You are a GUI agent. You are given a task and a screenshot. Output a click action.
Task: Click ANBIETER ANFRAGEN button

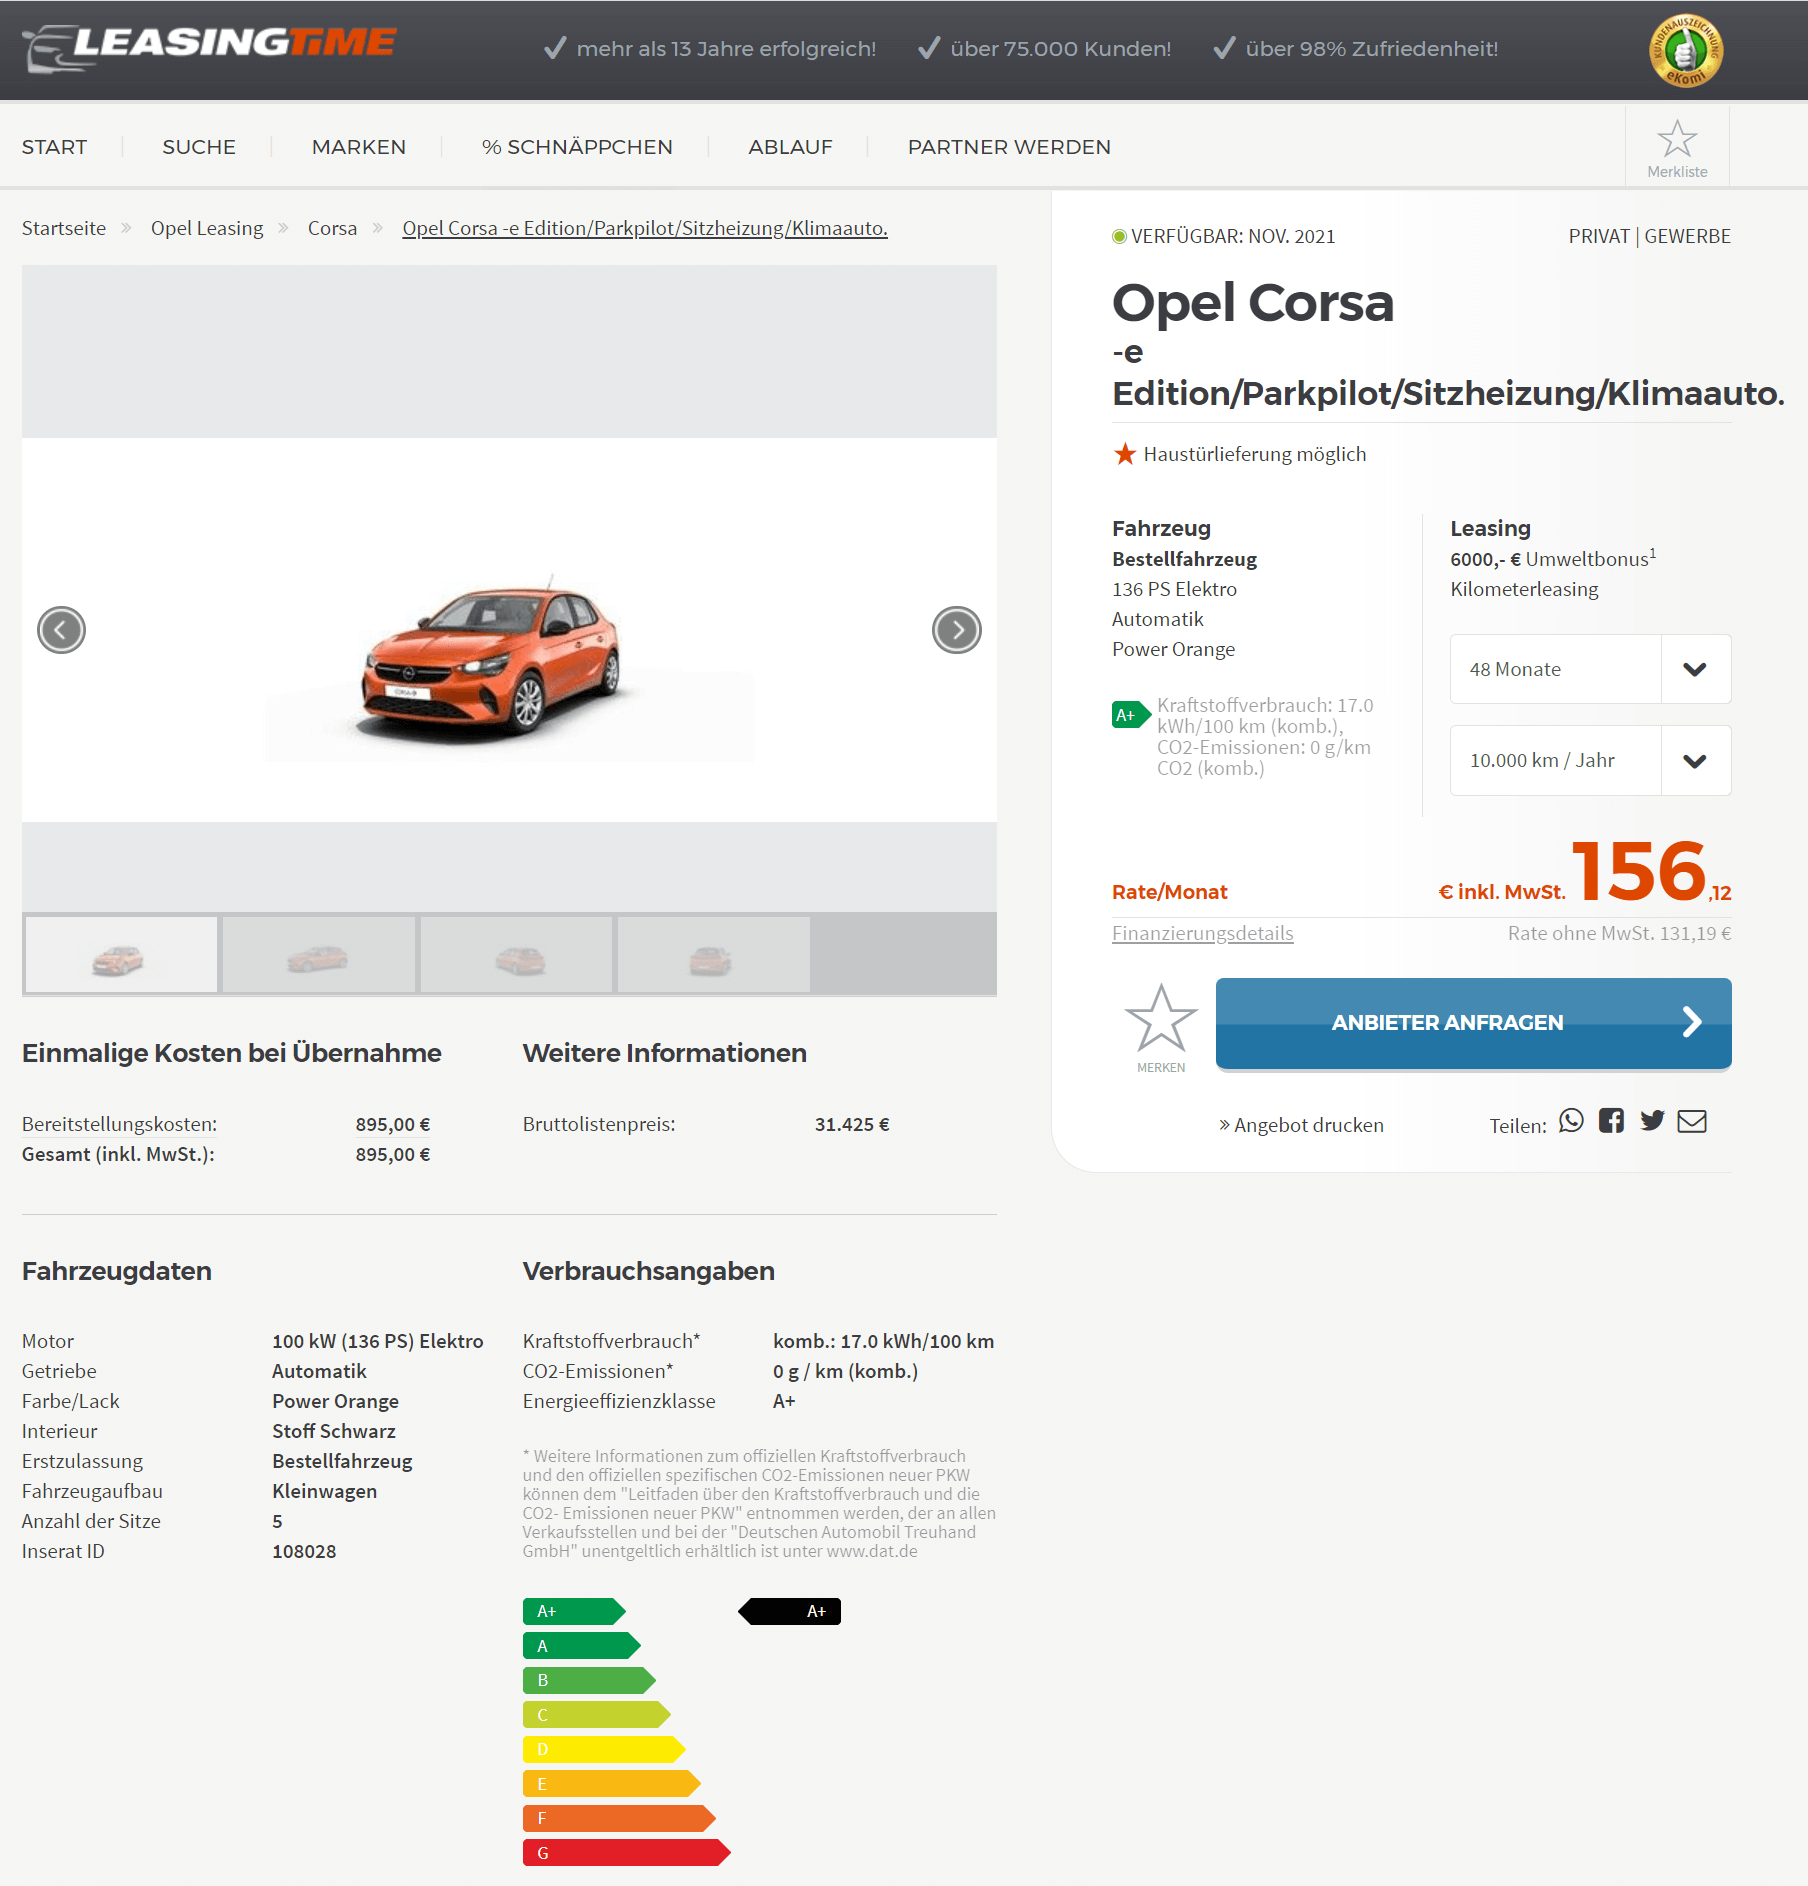(1473, 1023)
